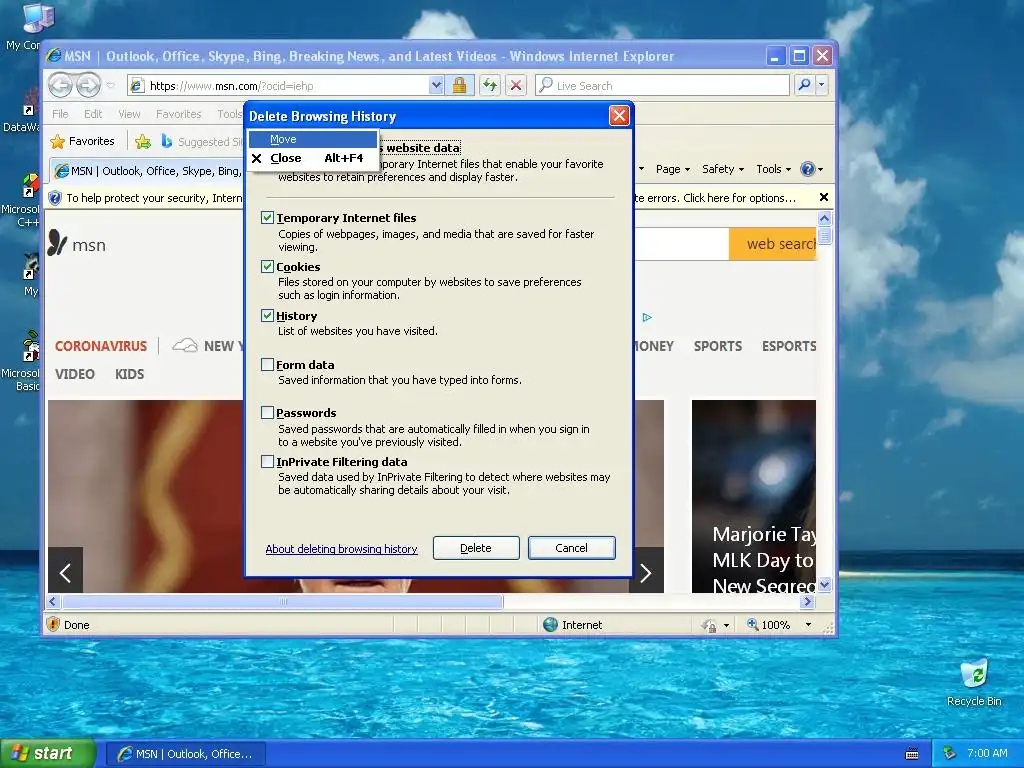Uncheck Temporary Internet files checkbox

pos(267,217)
